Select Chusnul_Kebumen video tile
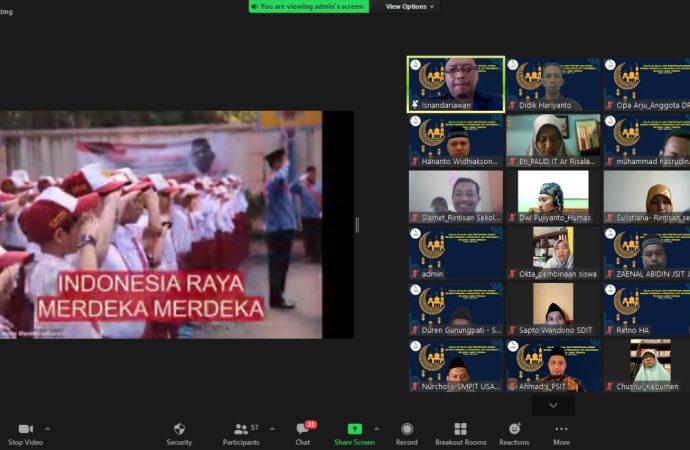 [x=647, y=365]
